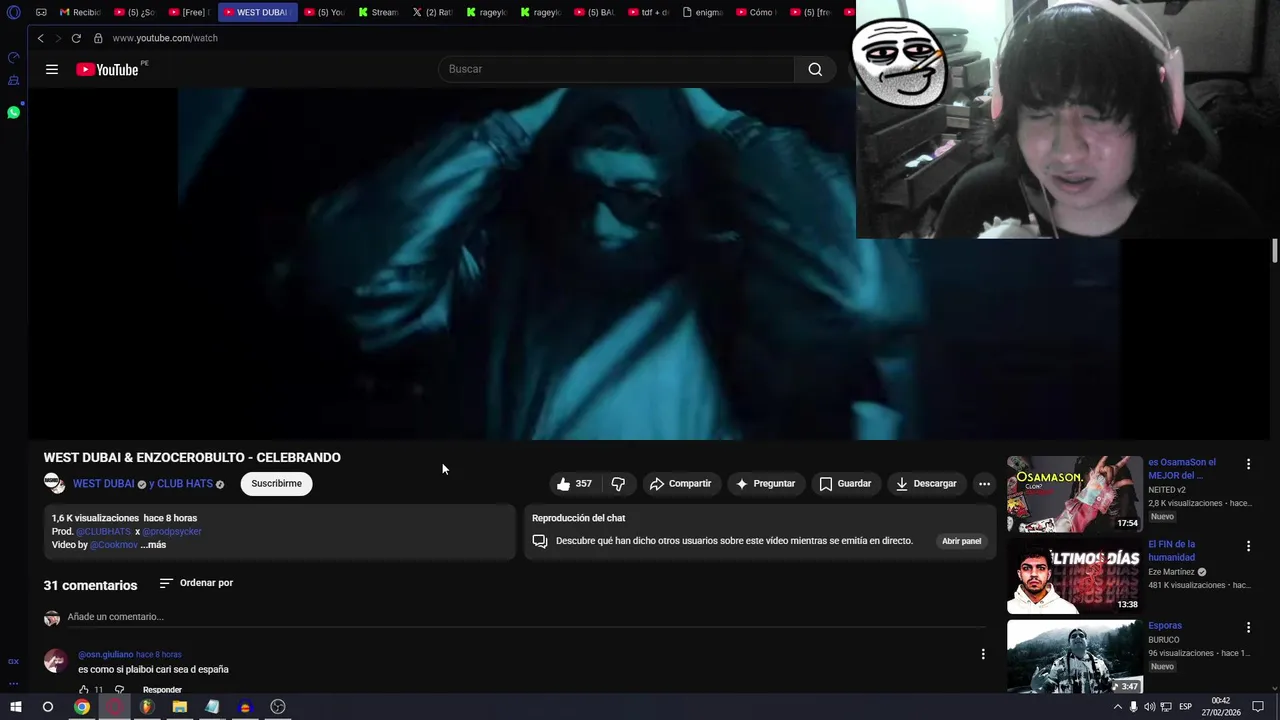Open the Windows notification center icon
The height and width of the screenshot is (720, 1280).
[1258, 707]
